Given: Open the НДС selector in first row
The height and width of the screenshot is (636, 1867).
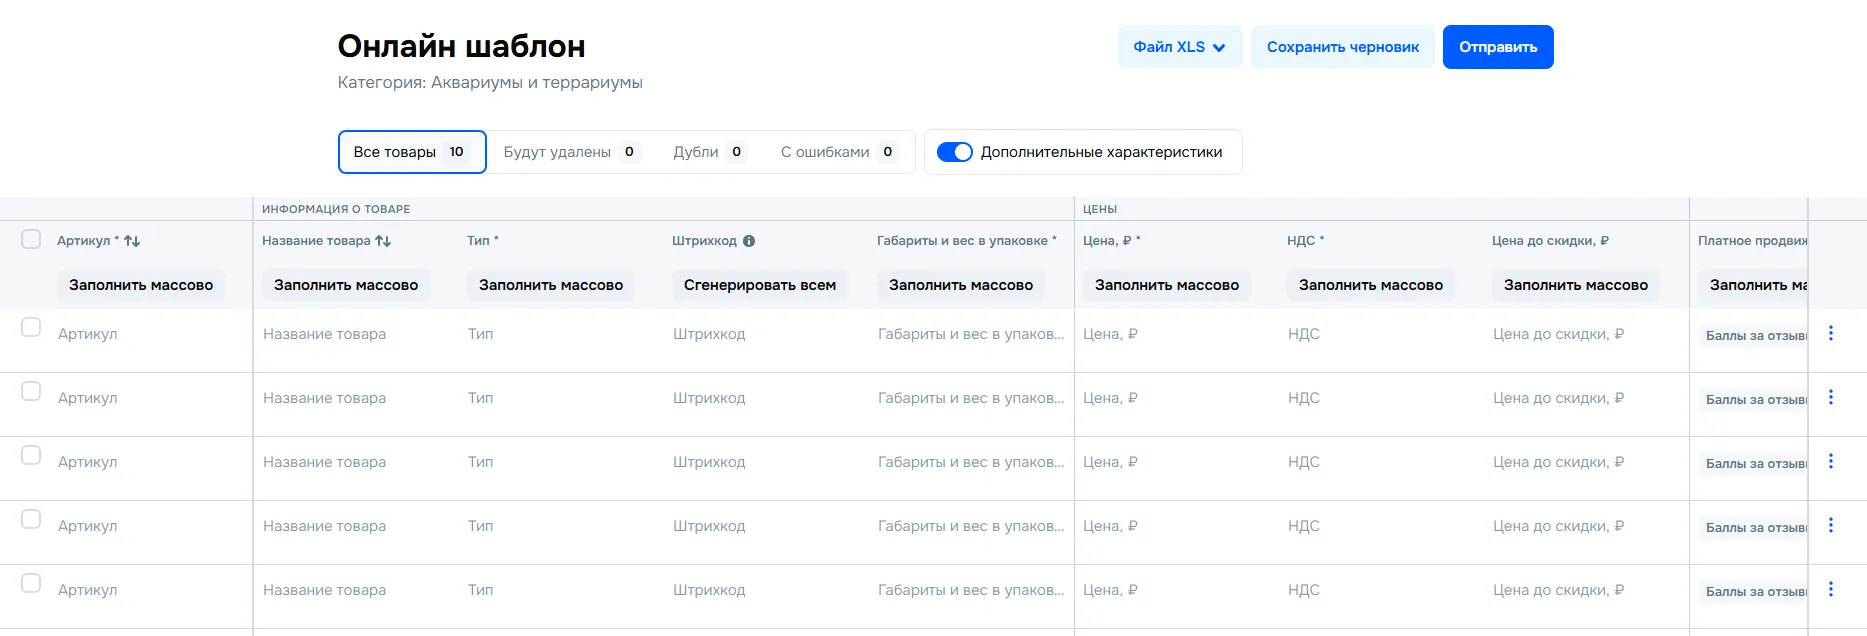Looking at the screenshot, I should point(1380,334).
